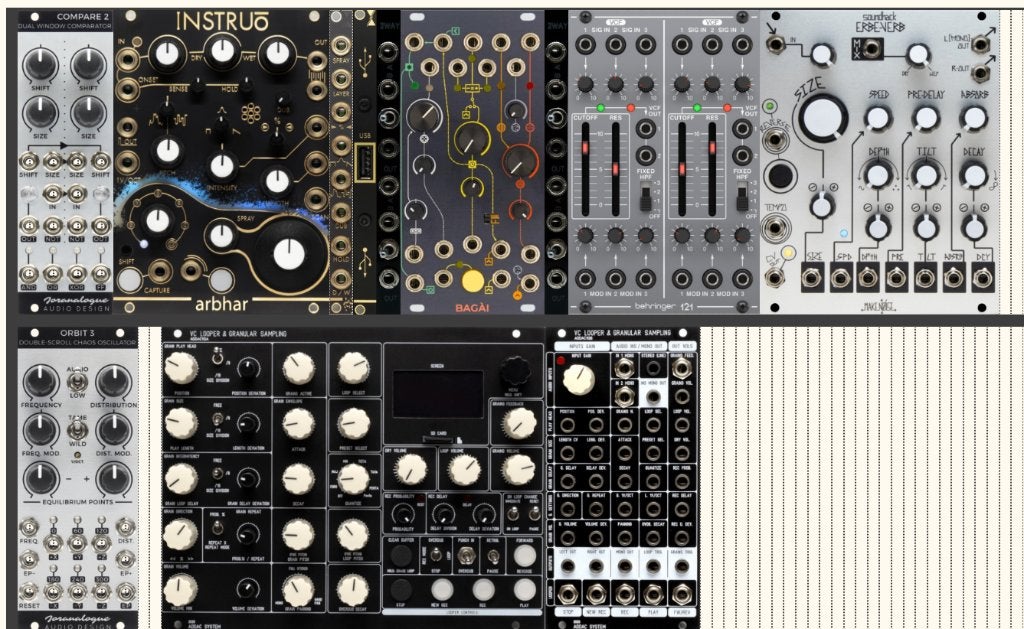The height and width of the screenshot is (629, 1024).
Task: Click the STOP button on VC Looper
Action: click(x=400, y=590)
